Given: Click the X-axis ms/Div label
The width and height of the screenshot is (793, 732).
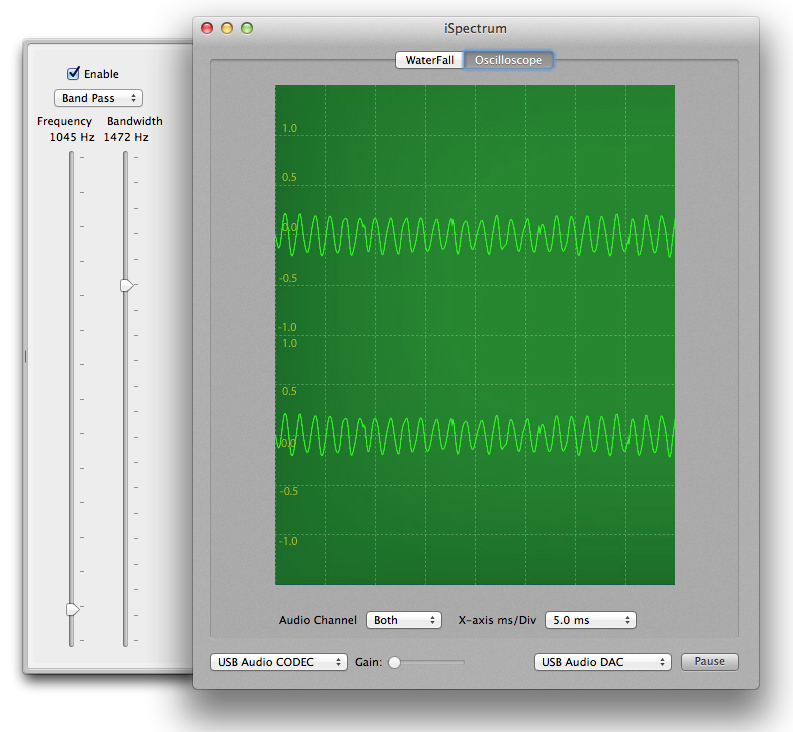Looking at the screenshot, I should pos(497,620).
